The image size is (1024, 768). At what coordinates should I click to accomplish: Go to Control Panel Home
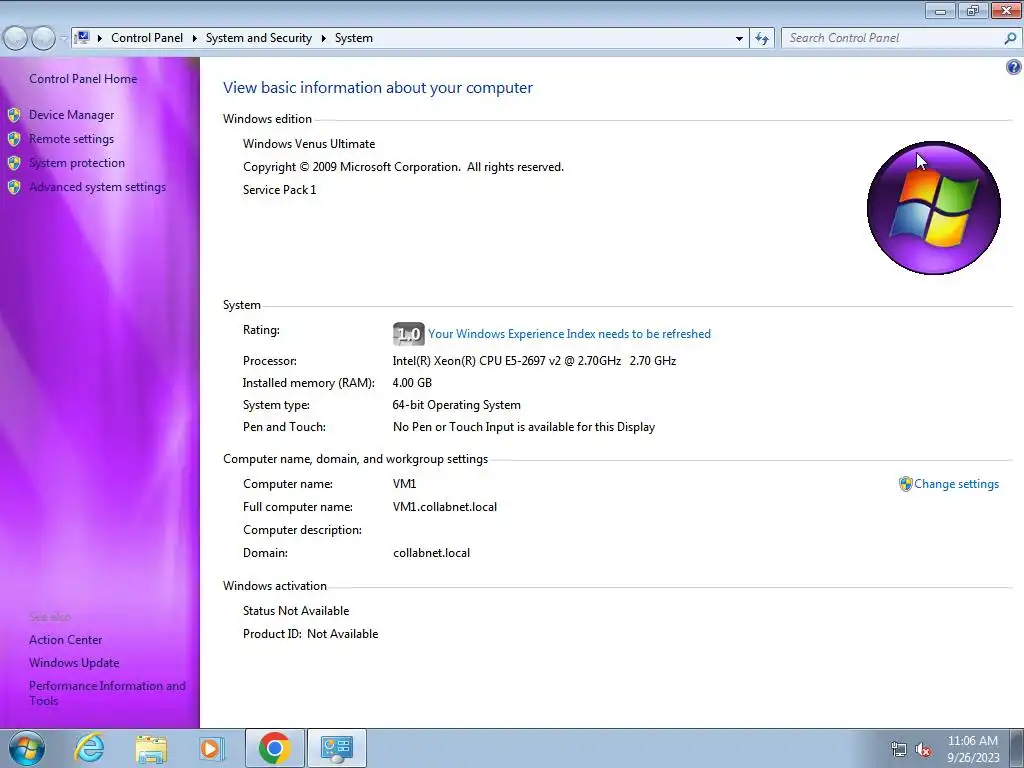tap(83, 79)
